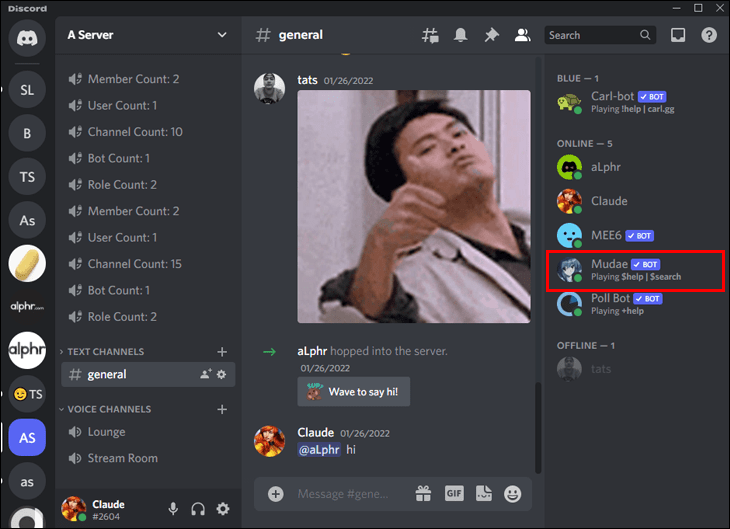Viewport: 730px width, 529px height.
Task: Open the Threads icon in channel header
Action: click(x=430, y=35)
